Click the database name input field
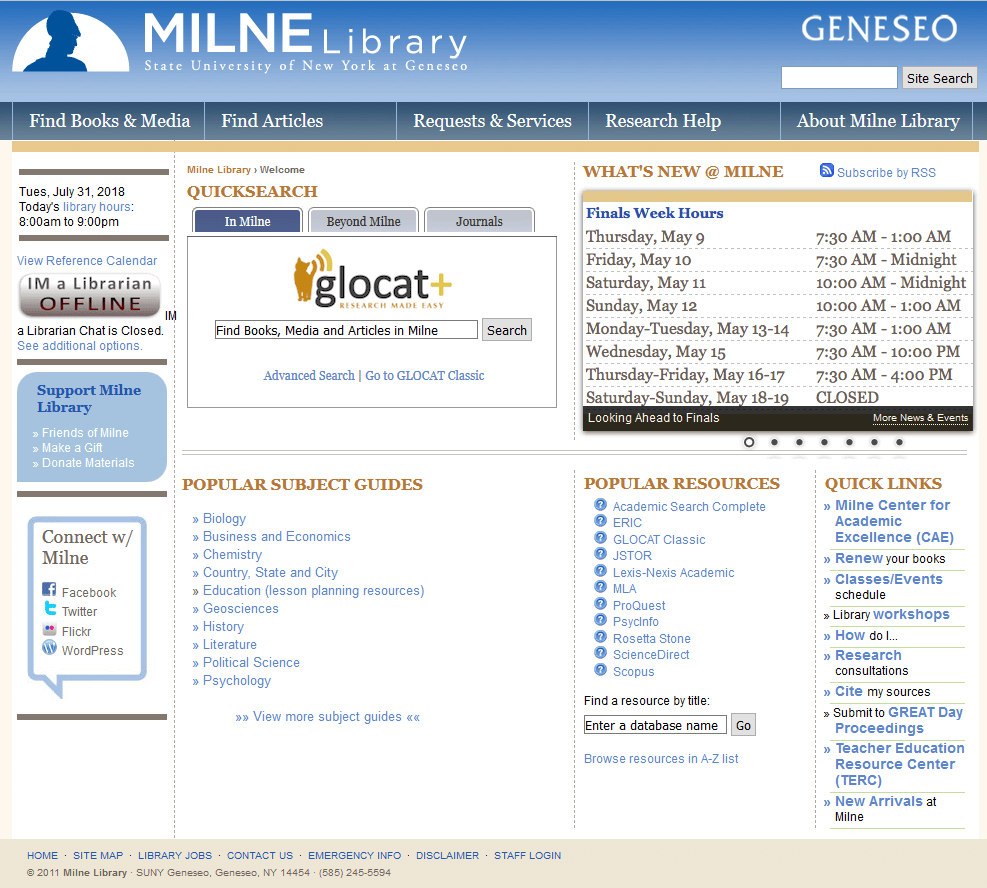The image size is (987, 888). 655,724
